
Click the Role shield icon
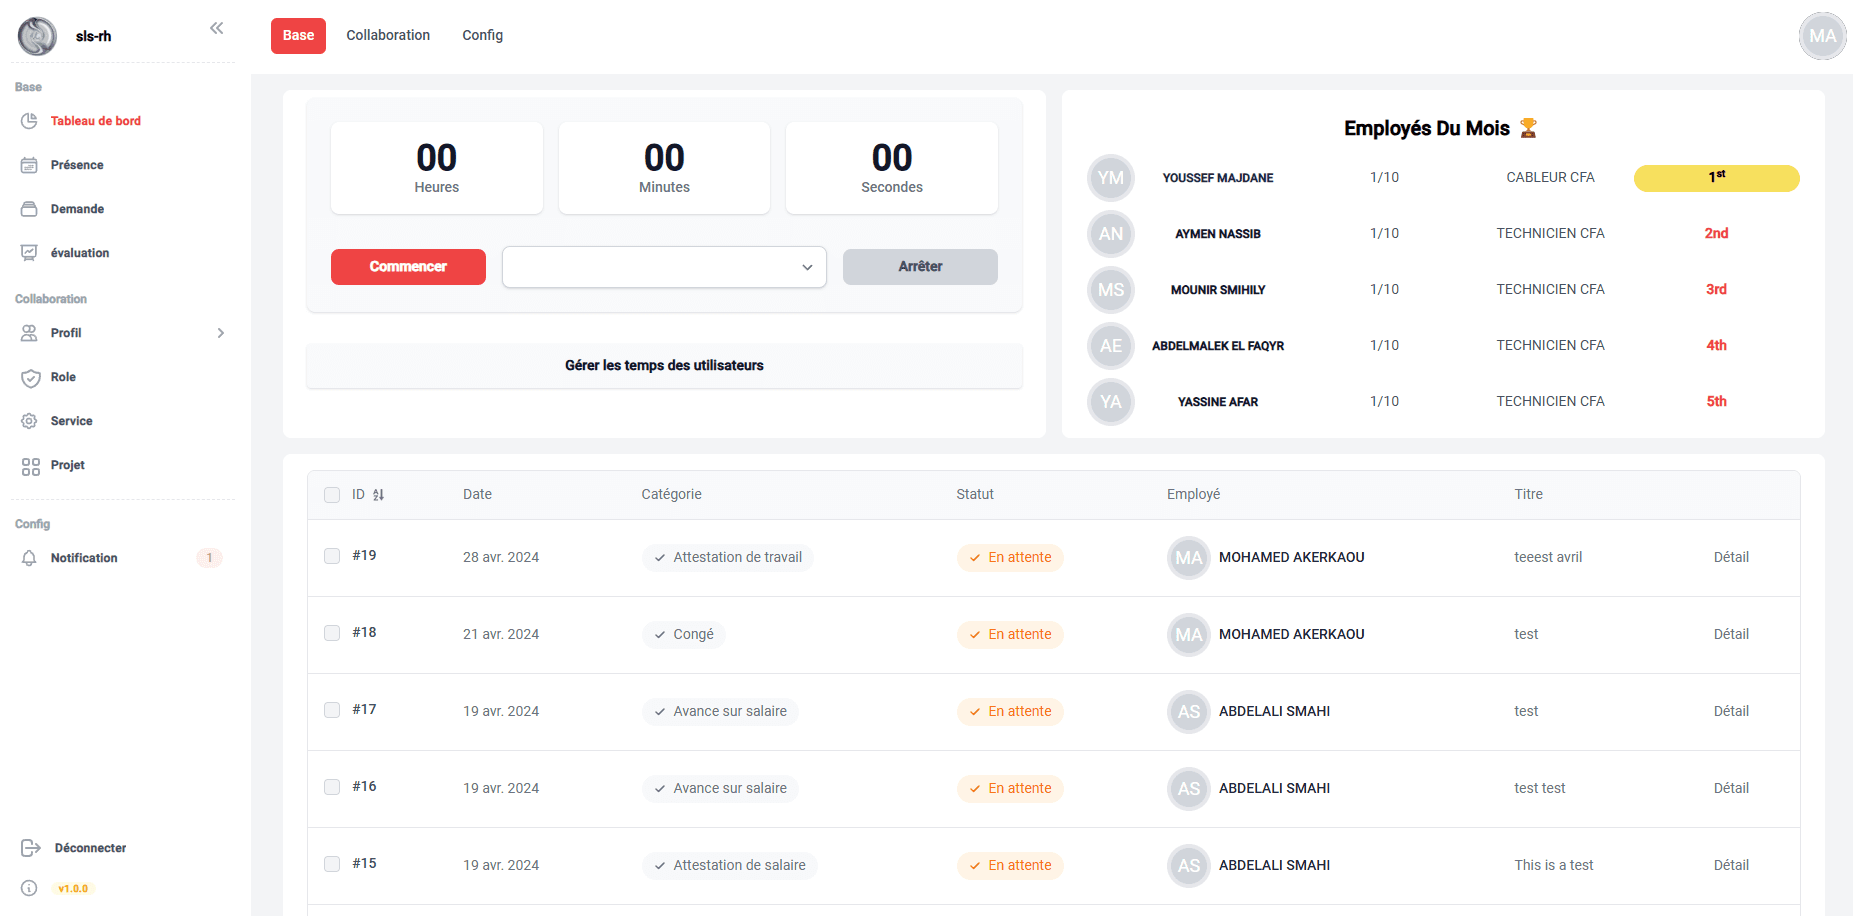30,378
